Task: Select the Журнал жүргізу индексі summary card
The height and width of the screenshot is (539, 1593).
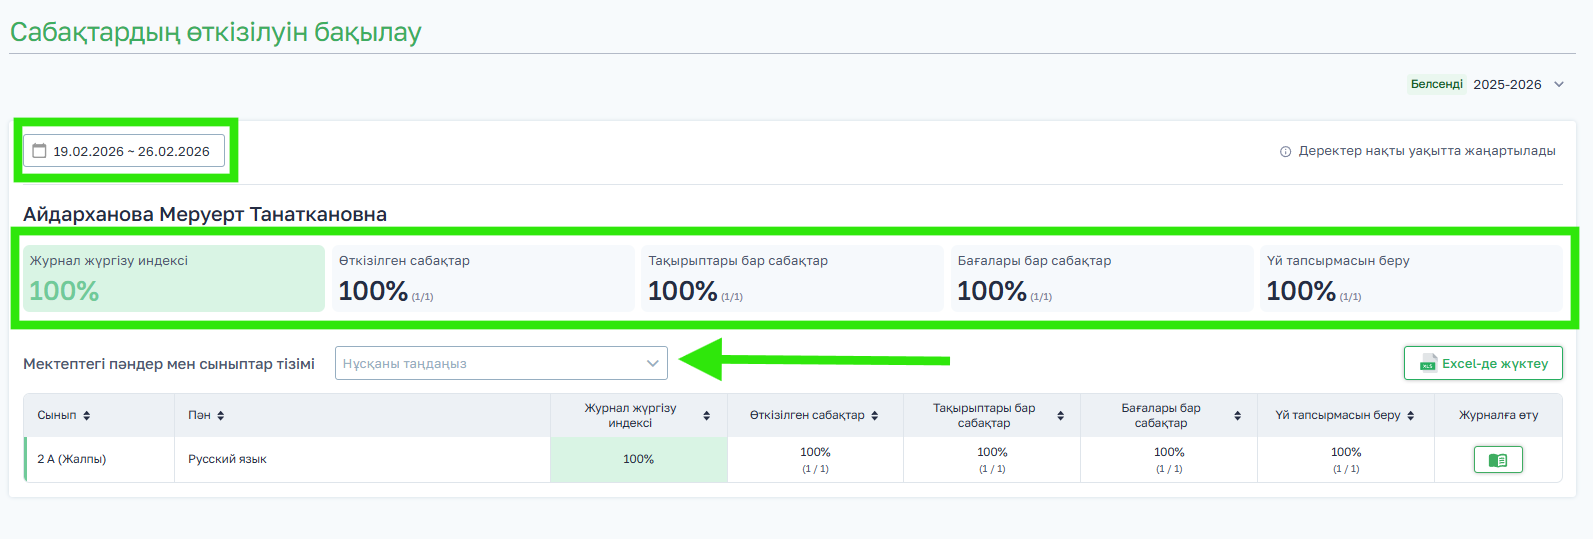Action: tap(174, 278)
